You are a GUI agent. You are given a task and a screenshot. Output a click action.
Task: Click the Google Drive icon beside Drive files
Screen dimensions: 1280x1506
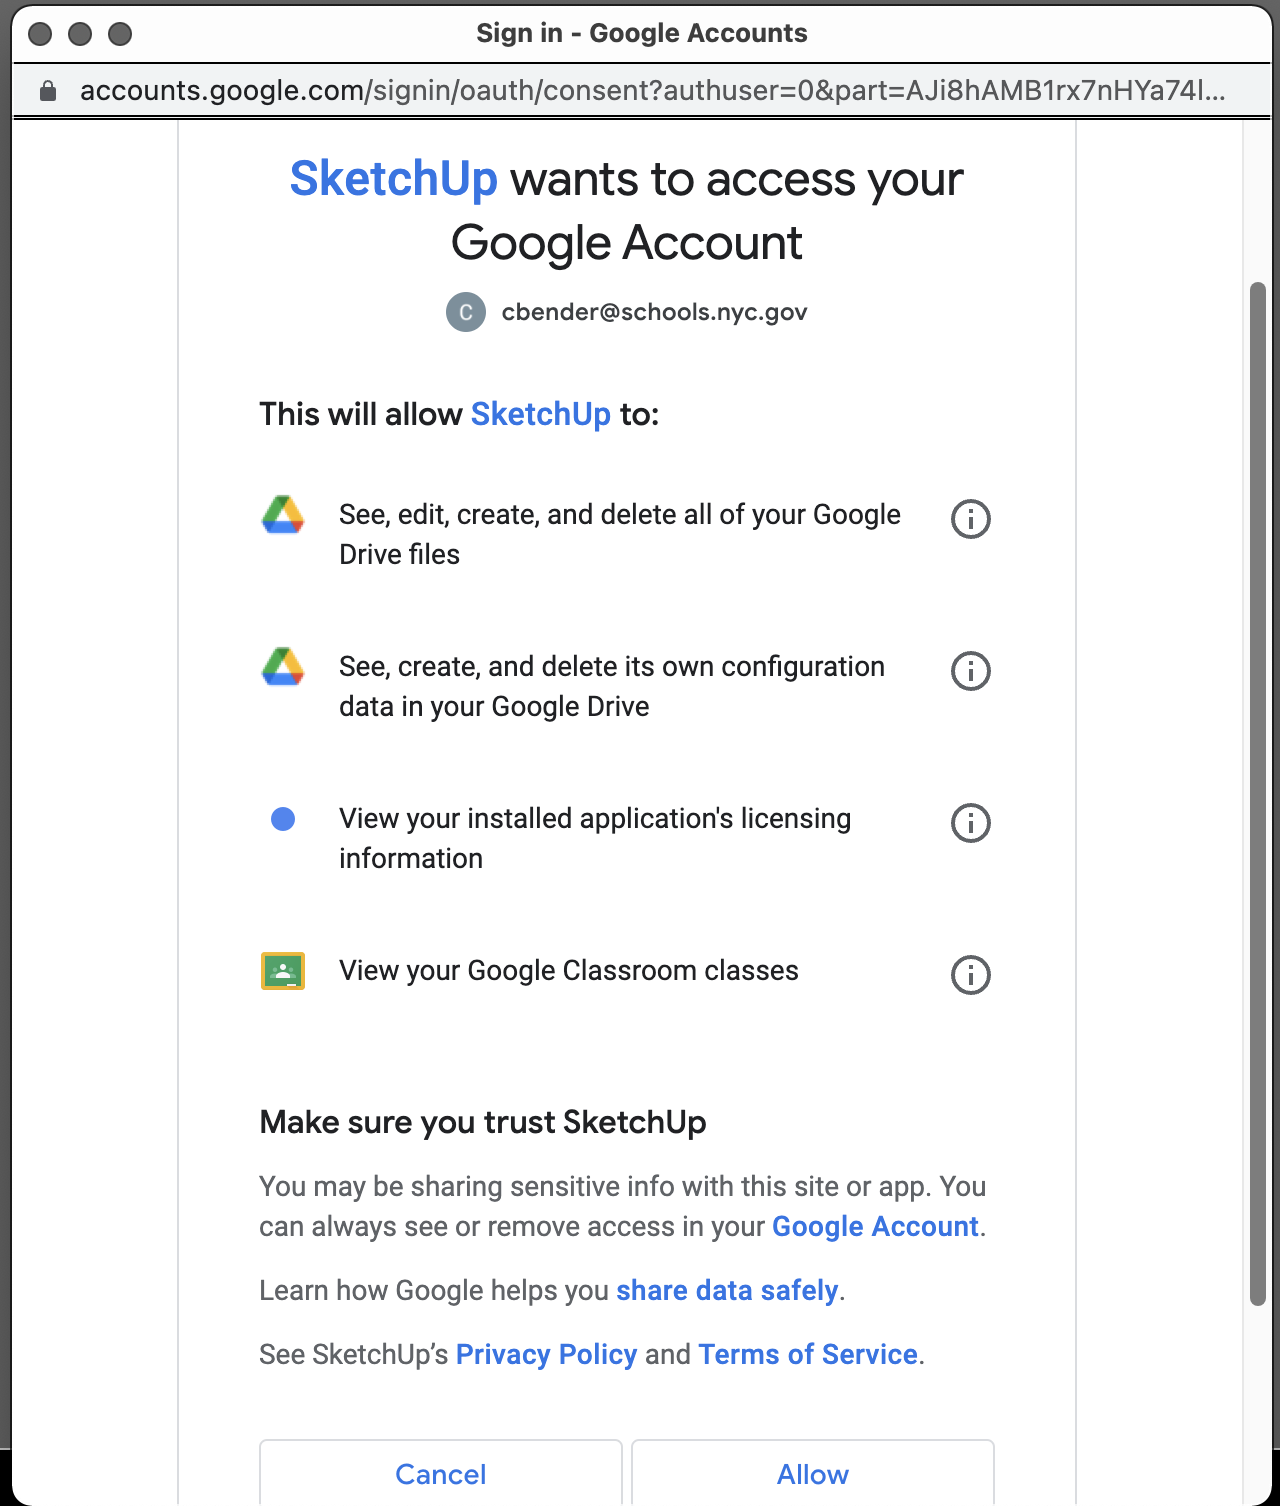(283, 515)
